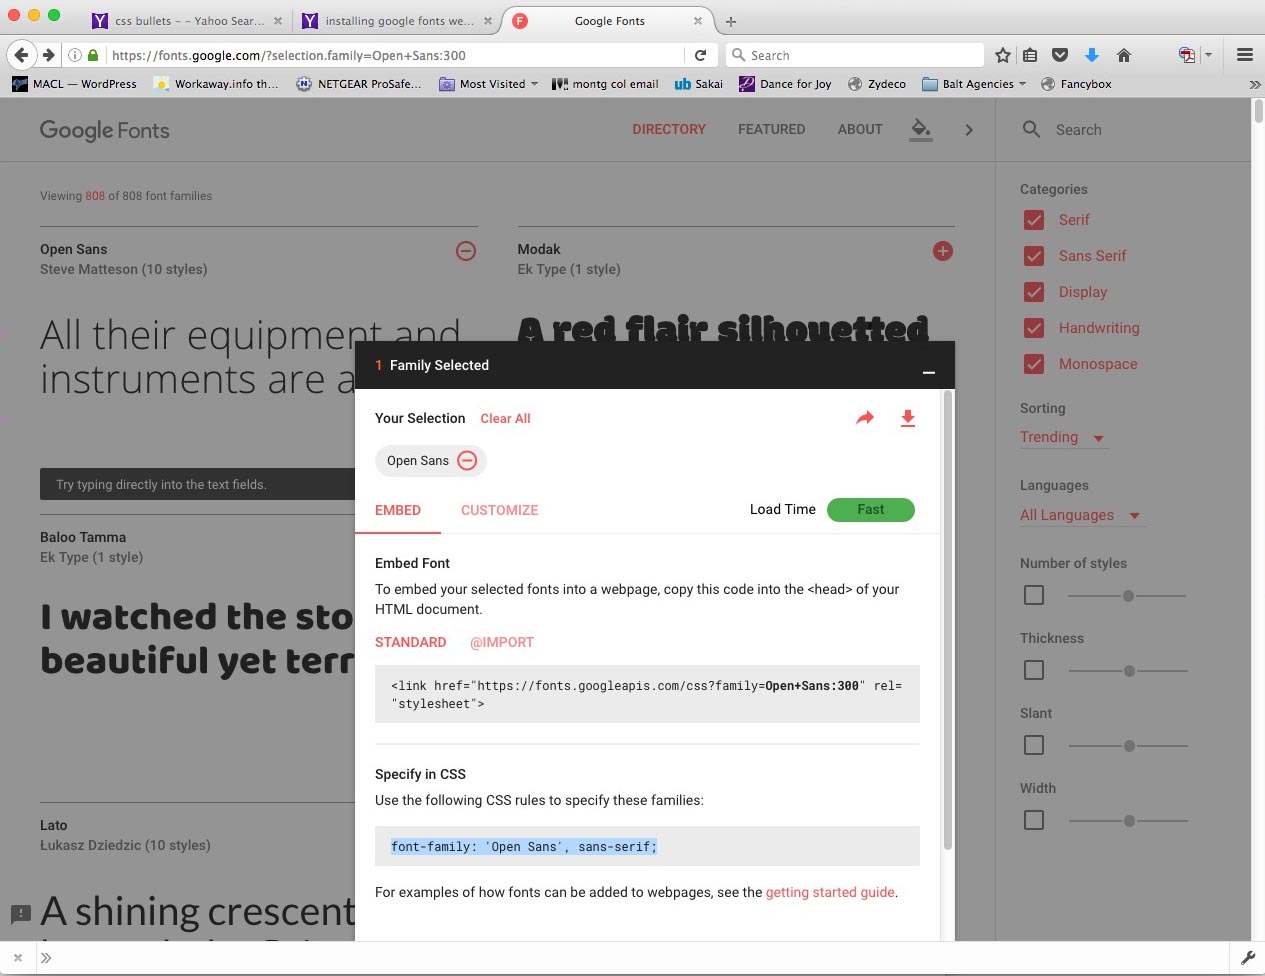Screen dimensions: 1265x976
Task: Click the link href embed code box
Action: pyautogui.click(x=647, y=694)
